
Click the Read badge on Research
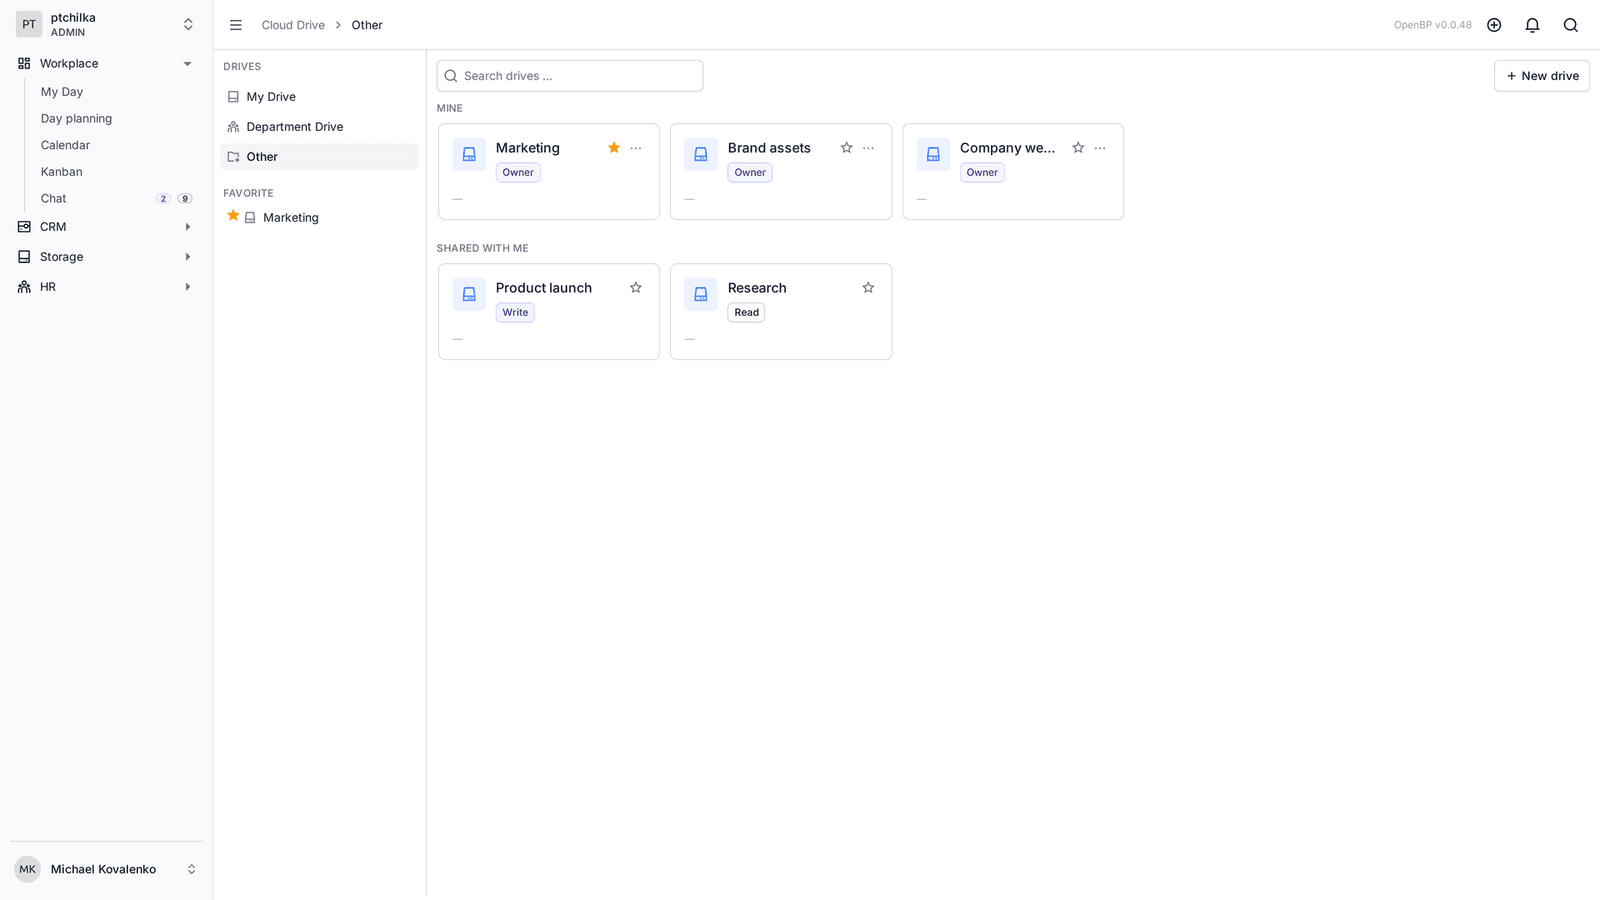click(x=746, y=313)
